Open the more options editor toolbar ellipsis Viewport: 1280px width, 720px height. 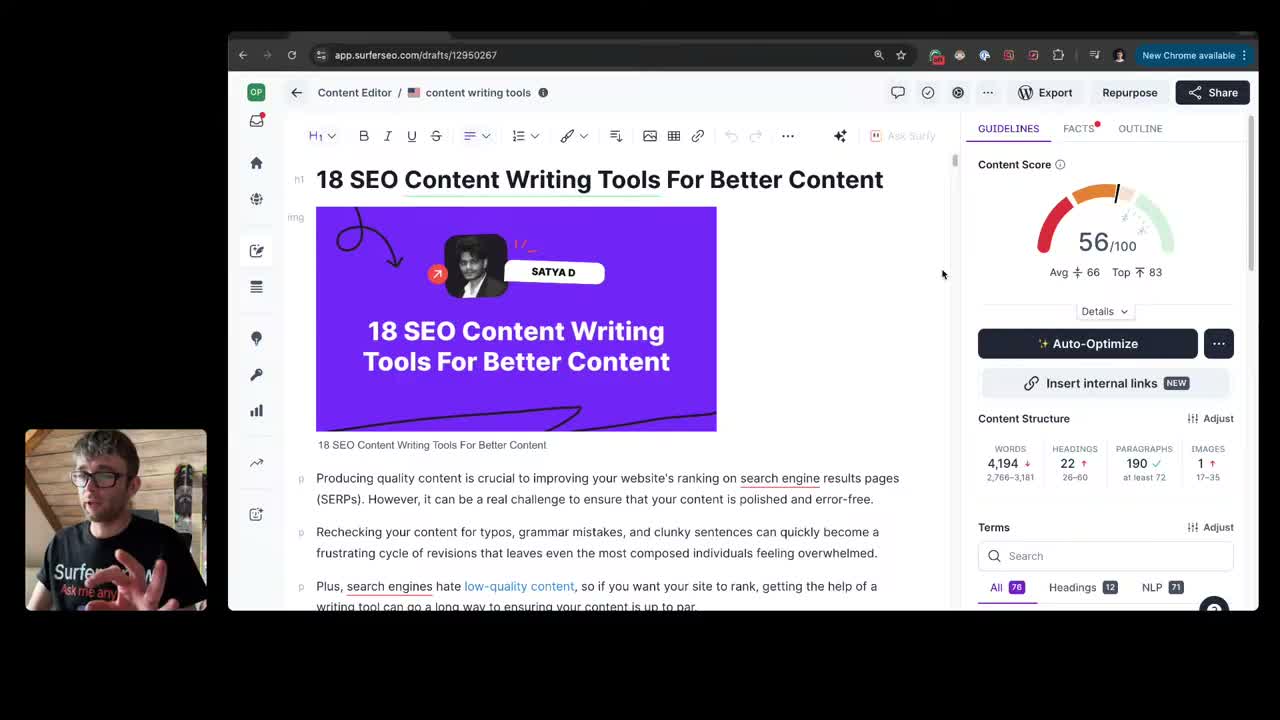click(x=788, y=136)
